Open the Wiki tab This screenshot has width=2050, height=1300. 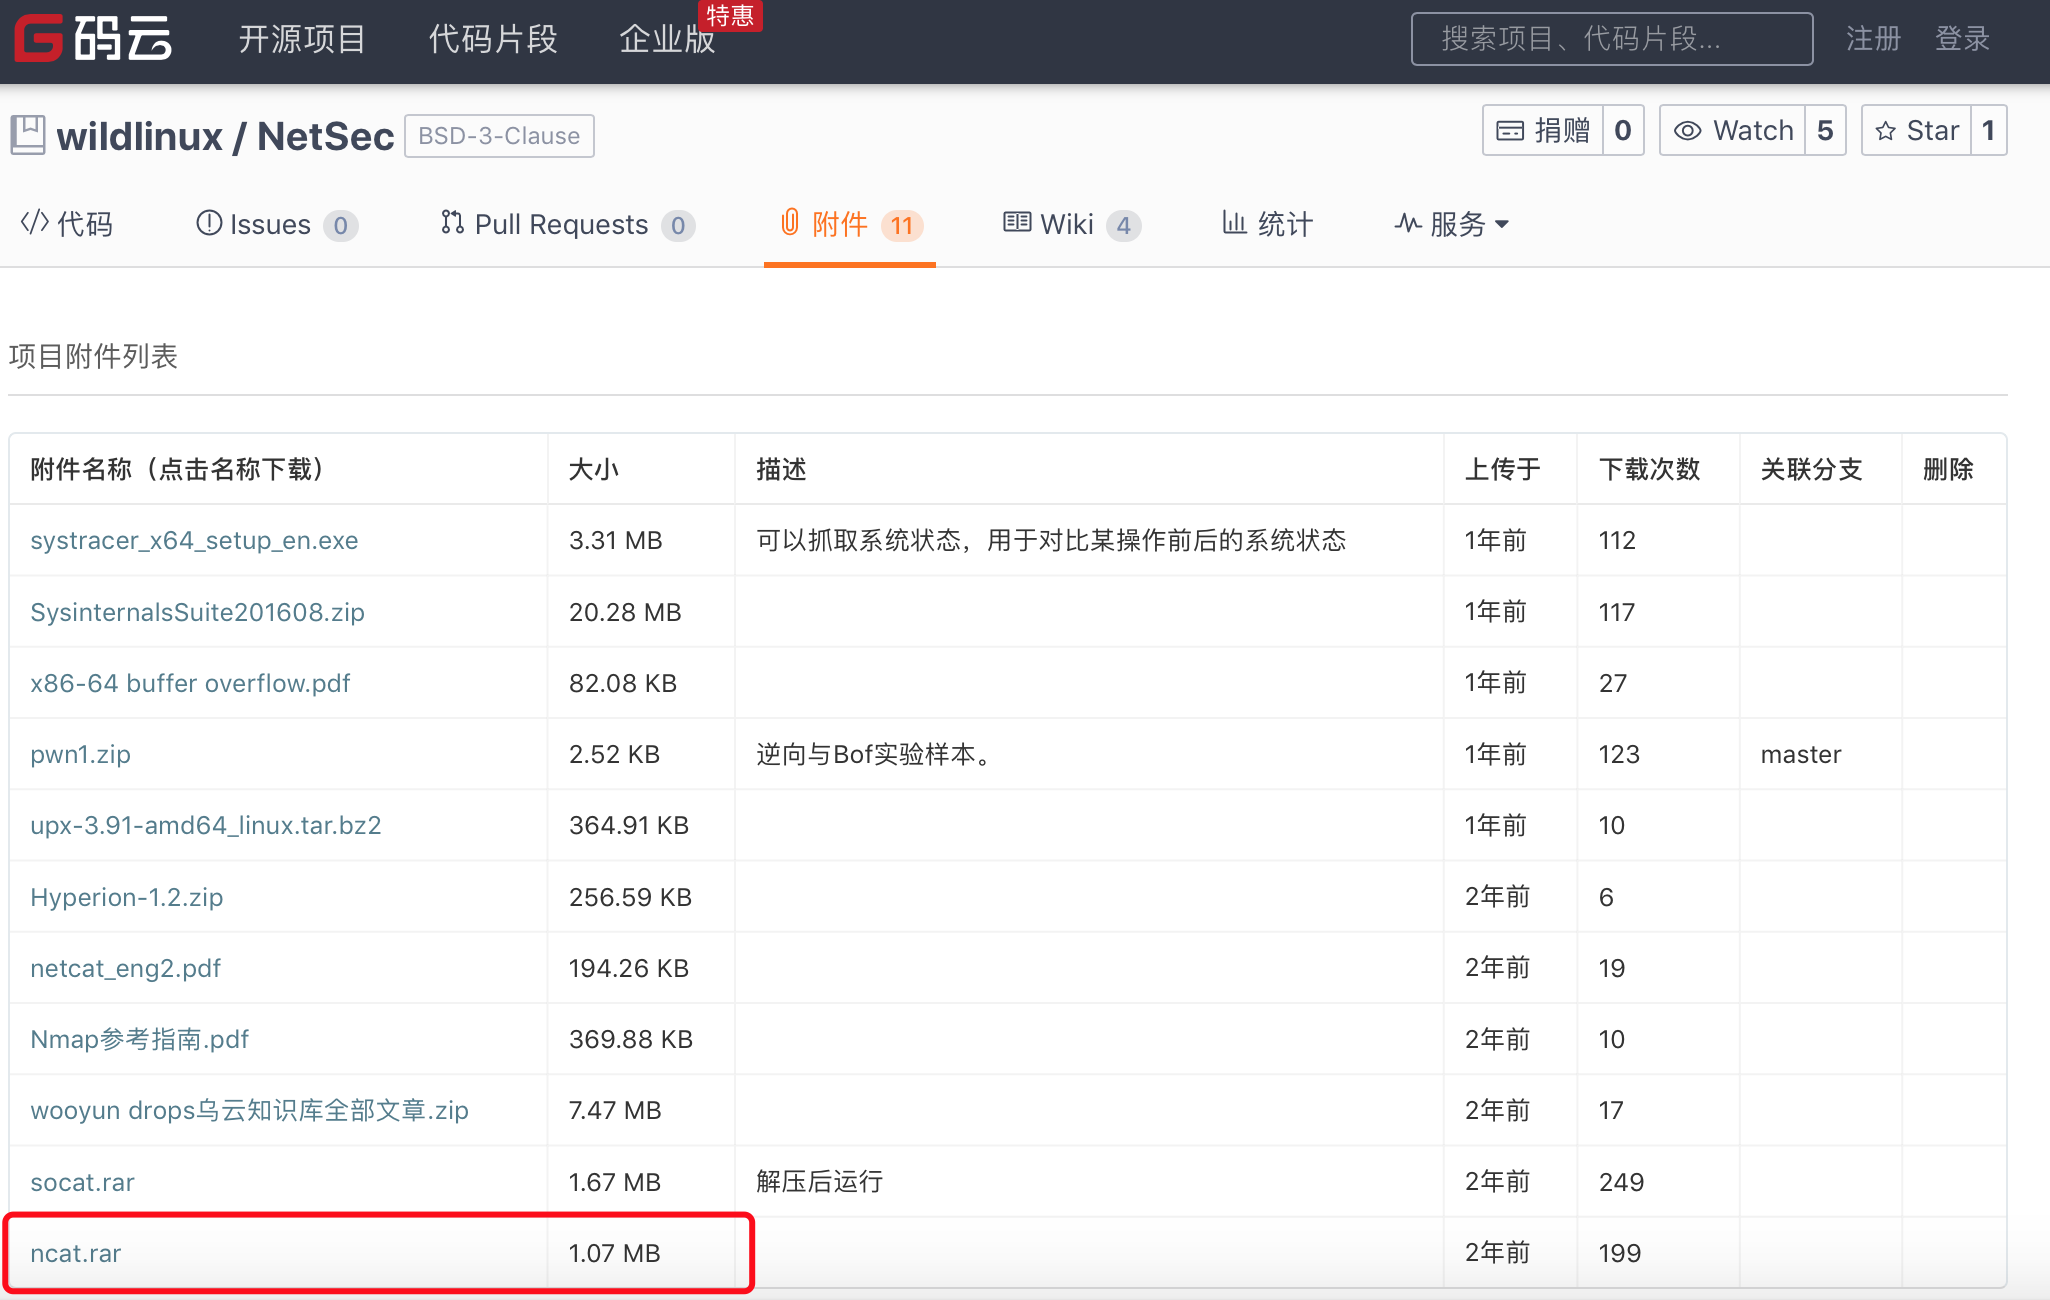pyautogui.click(x=1066, y=224)
